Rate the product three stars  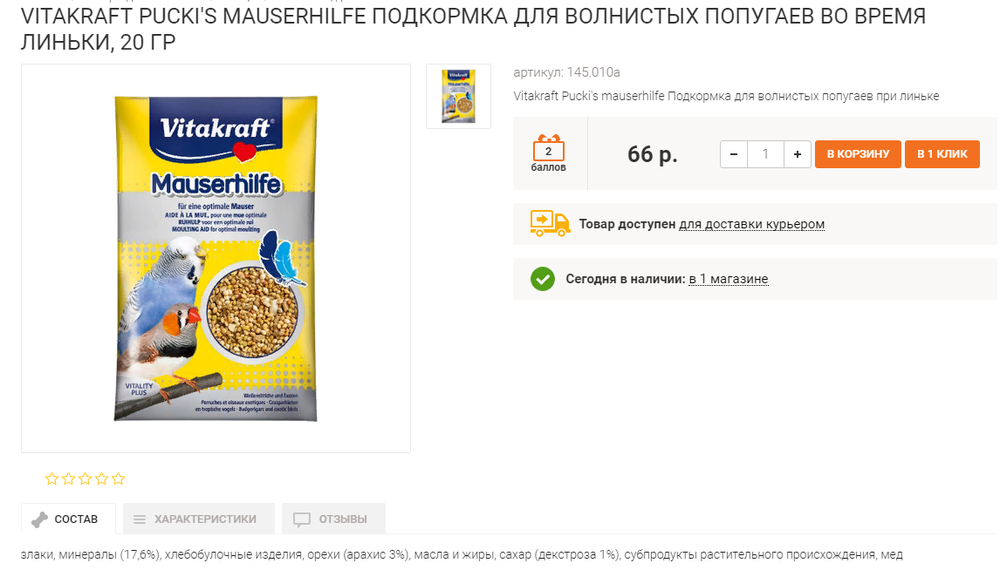pos(85,479)
